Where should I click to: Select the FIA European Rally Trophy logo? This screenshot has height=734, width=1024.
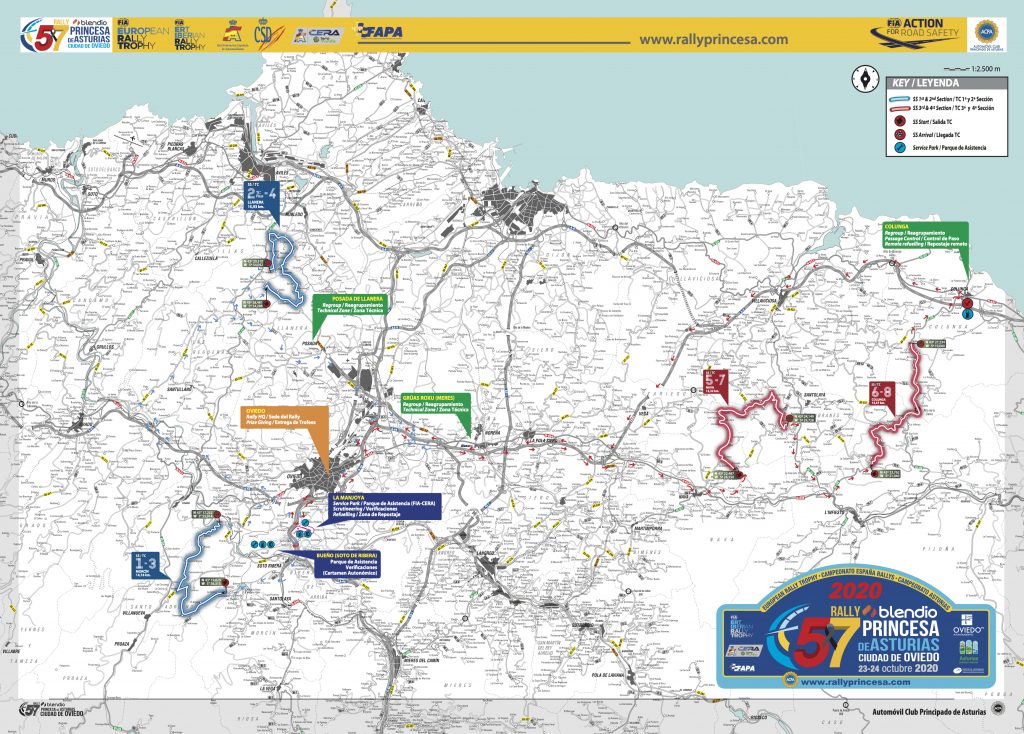(x=139, y=34)
